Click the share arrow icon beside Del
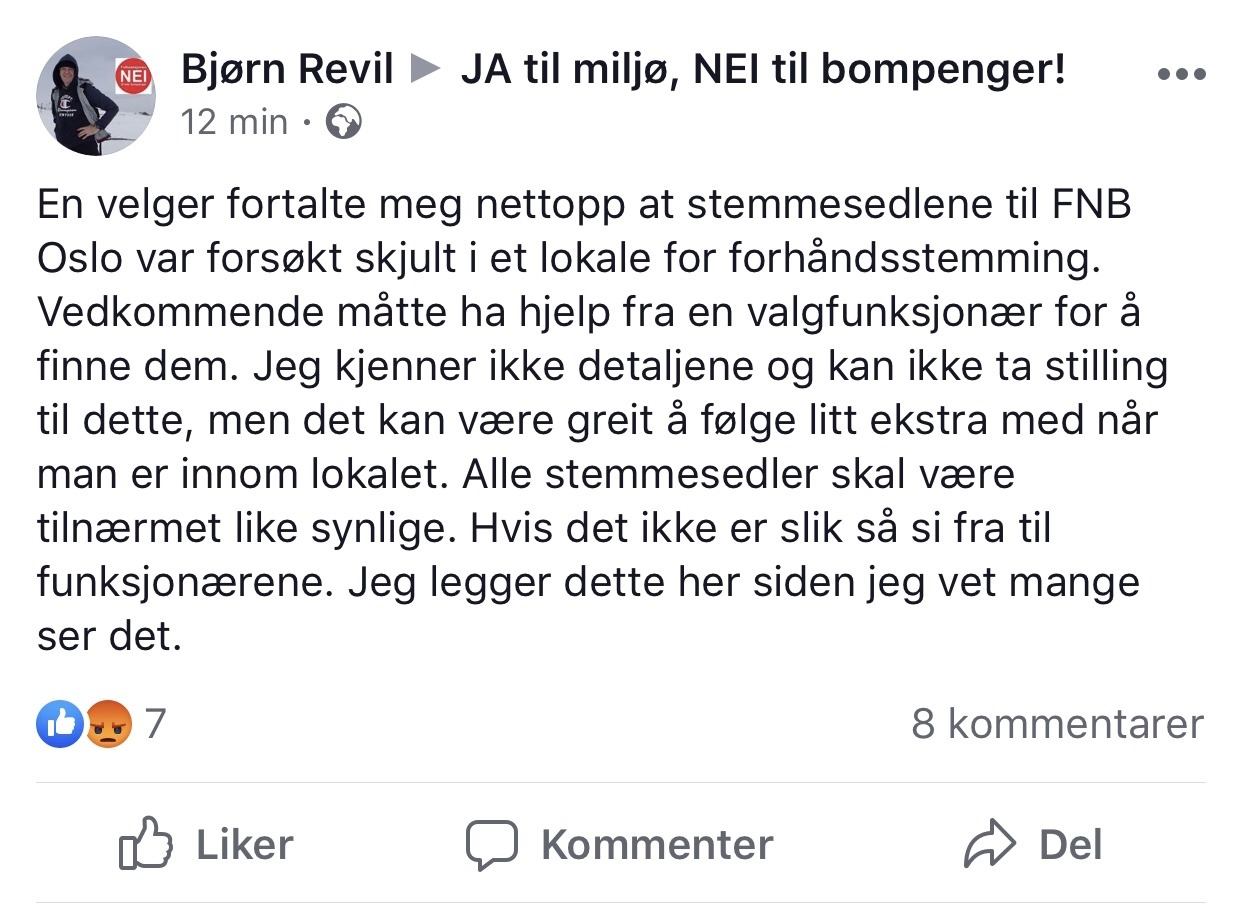 tap(989, 846)
